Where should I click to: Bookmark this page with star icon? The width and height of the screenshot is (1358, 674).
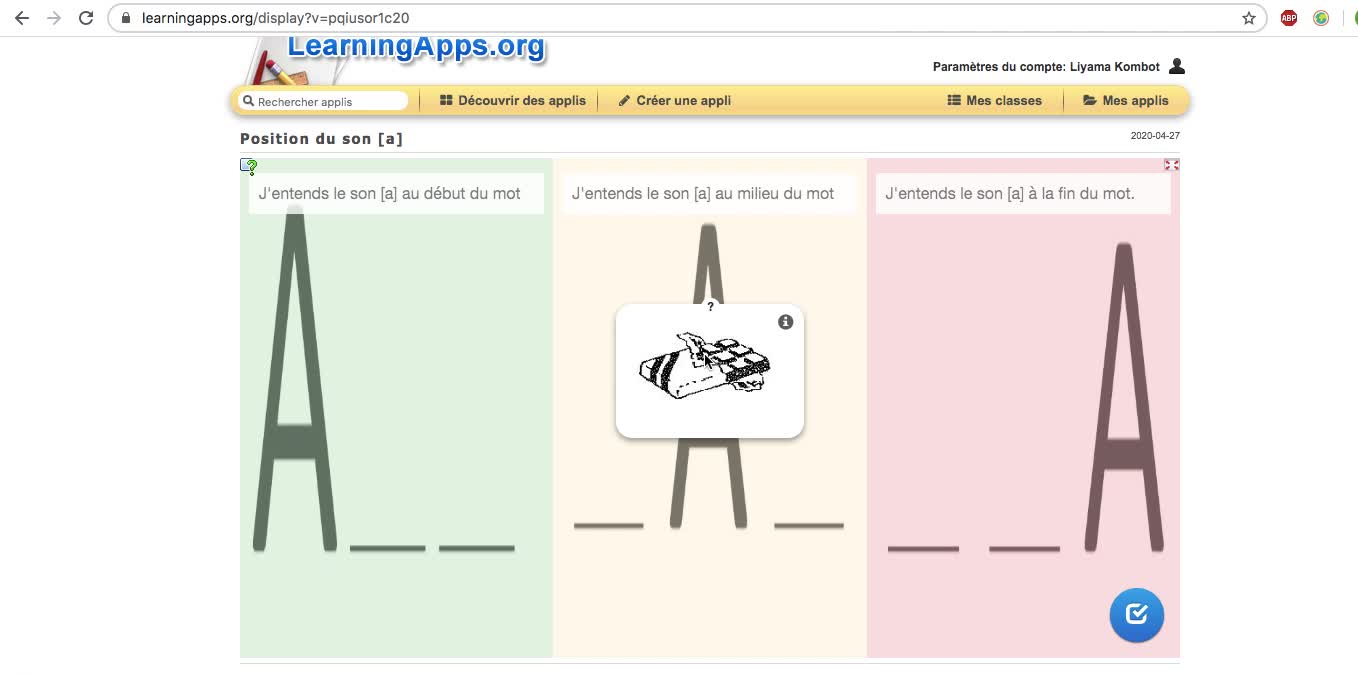click(x=1249, y=18)
